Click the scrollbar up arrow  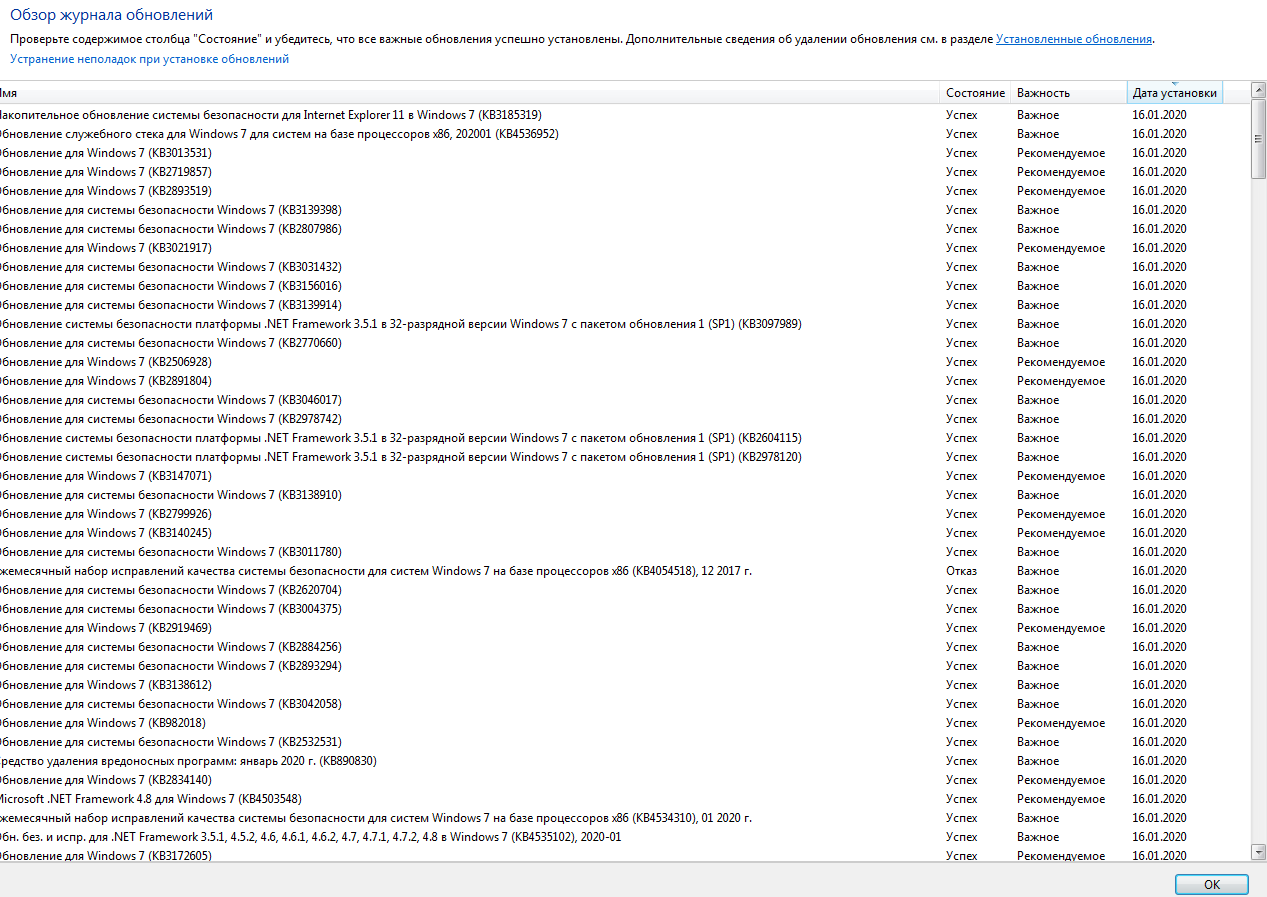1259,91
